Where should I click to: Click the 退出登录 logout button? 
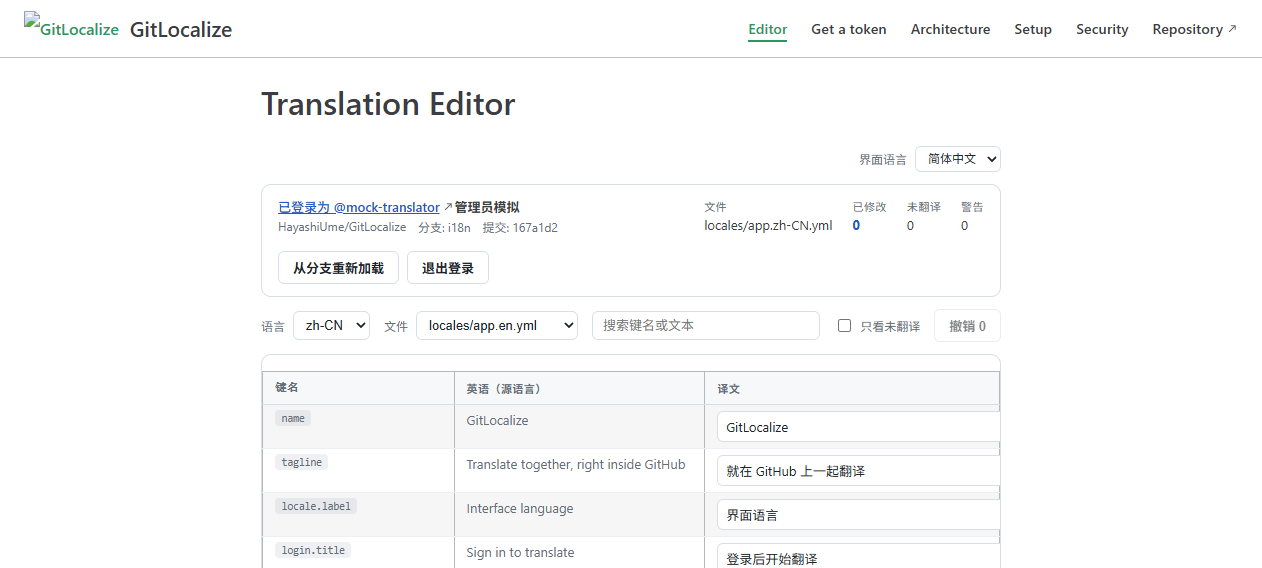(x=448, y=268)
